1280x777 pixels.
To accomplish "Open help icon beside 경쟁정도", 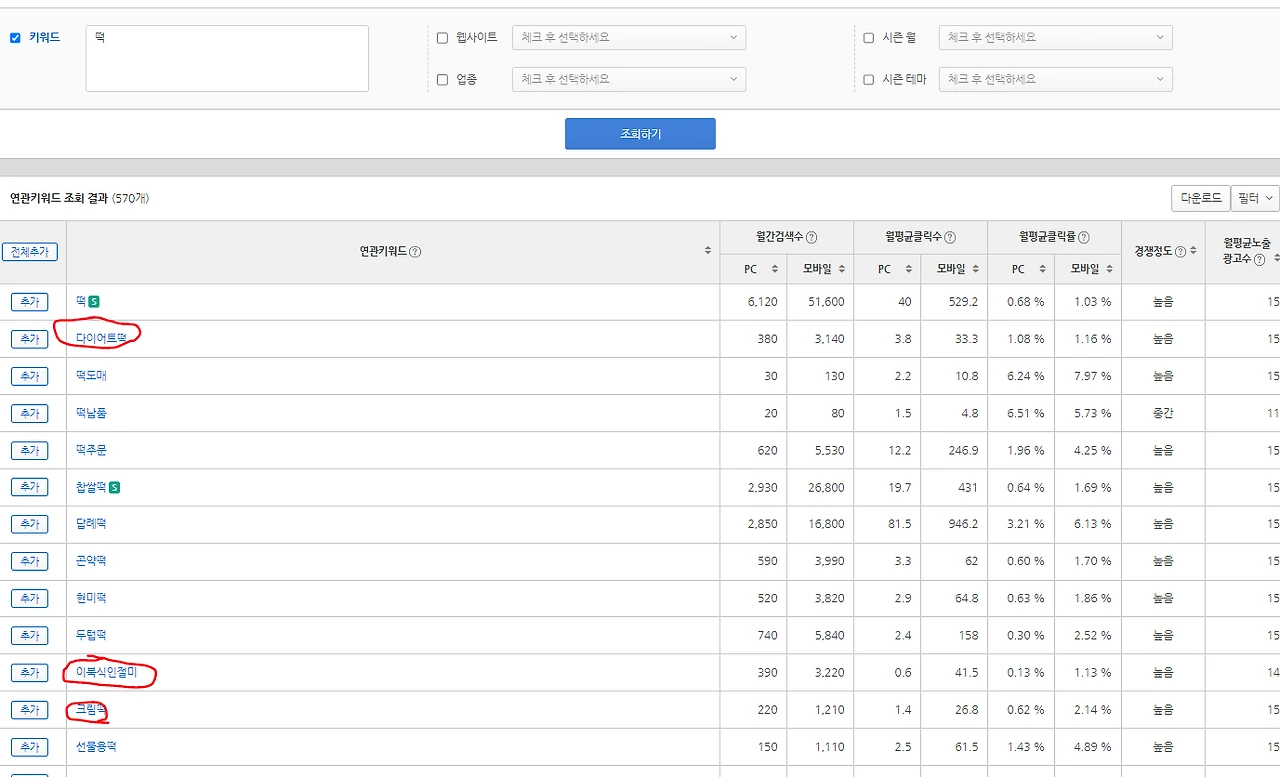I will click(x=1180, y=252).
